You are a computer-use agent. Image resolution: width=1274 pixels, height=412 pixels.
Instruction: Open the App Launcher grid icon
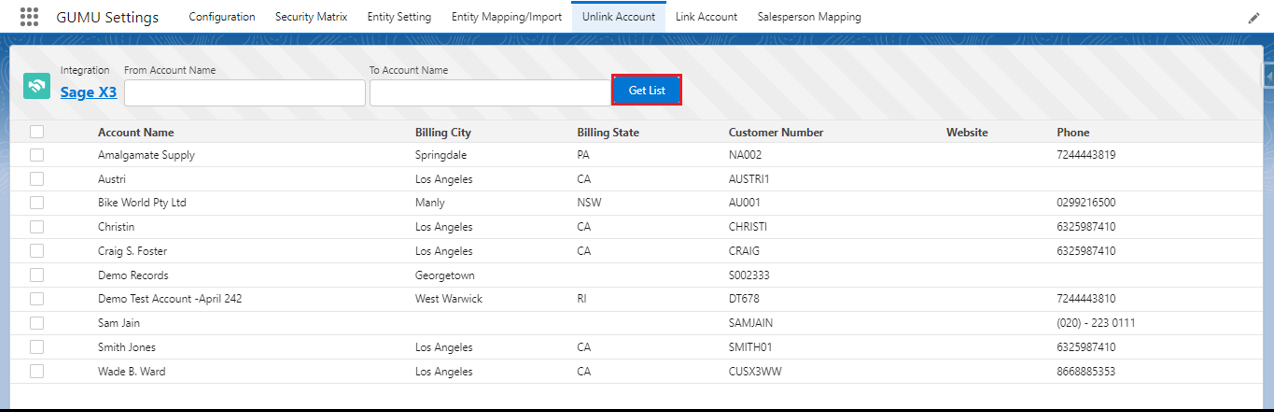[29, 17]
